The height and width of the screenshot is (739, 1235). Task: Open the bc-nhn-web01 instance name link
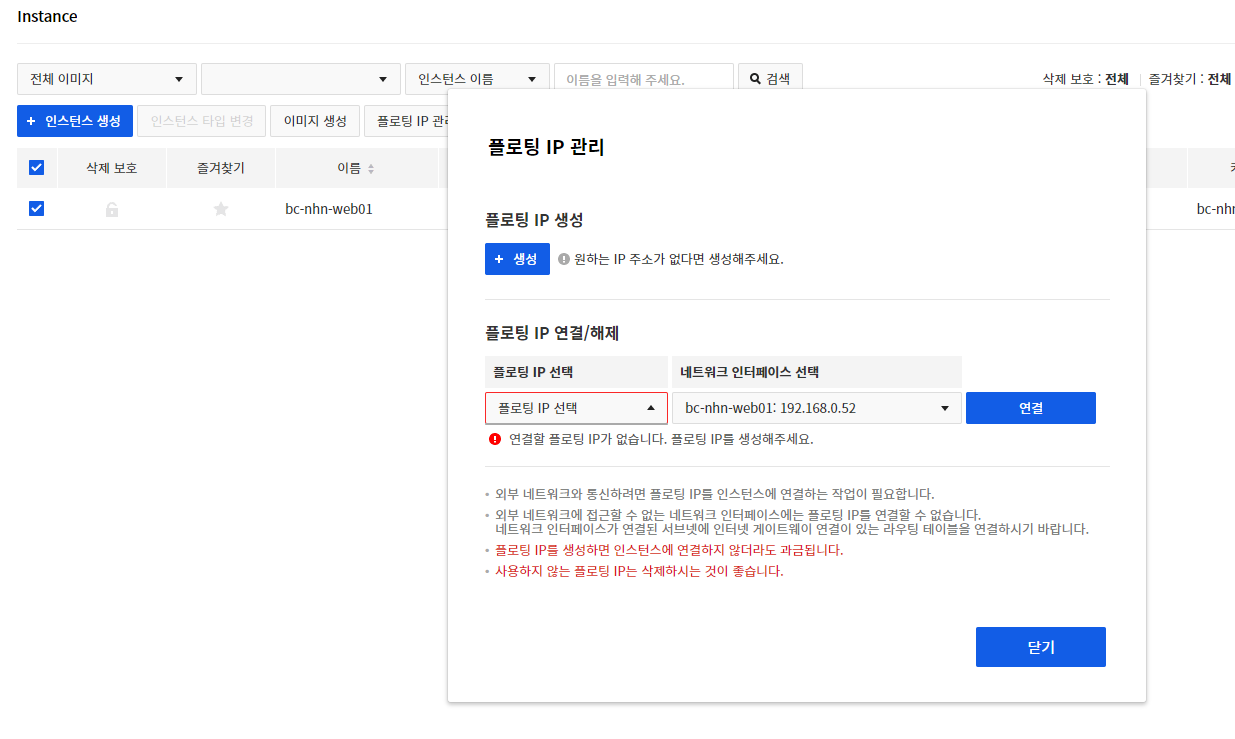(328, 209)
